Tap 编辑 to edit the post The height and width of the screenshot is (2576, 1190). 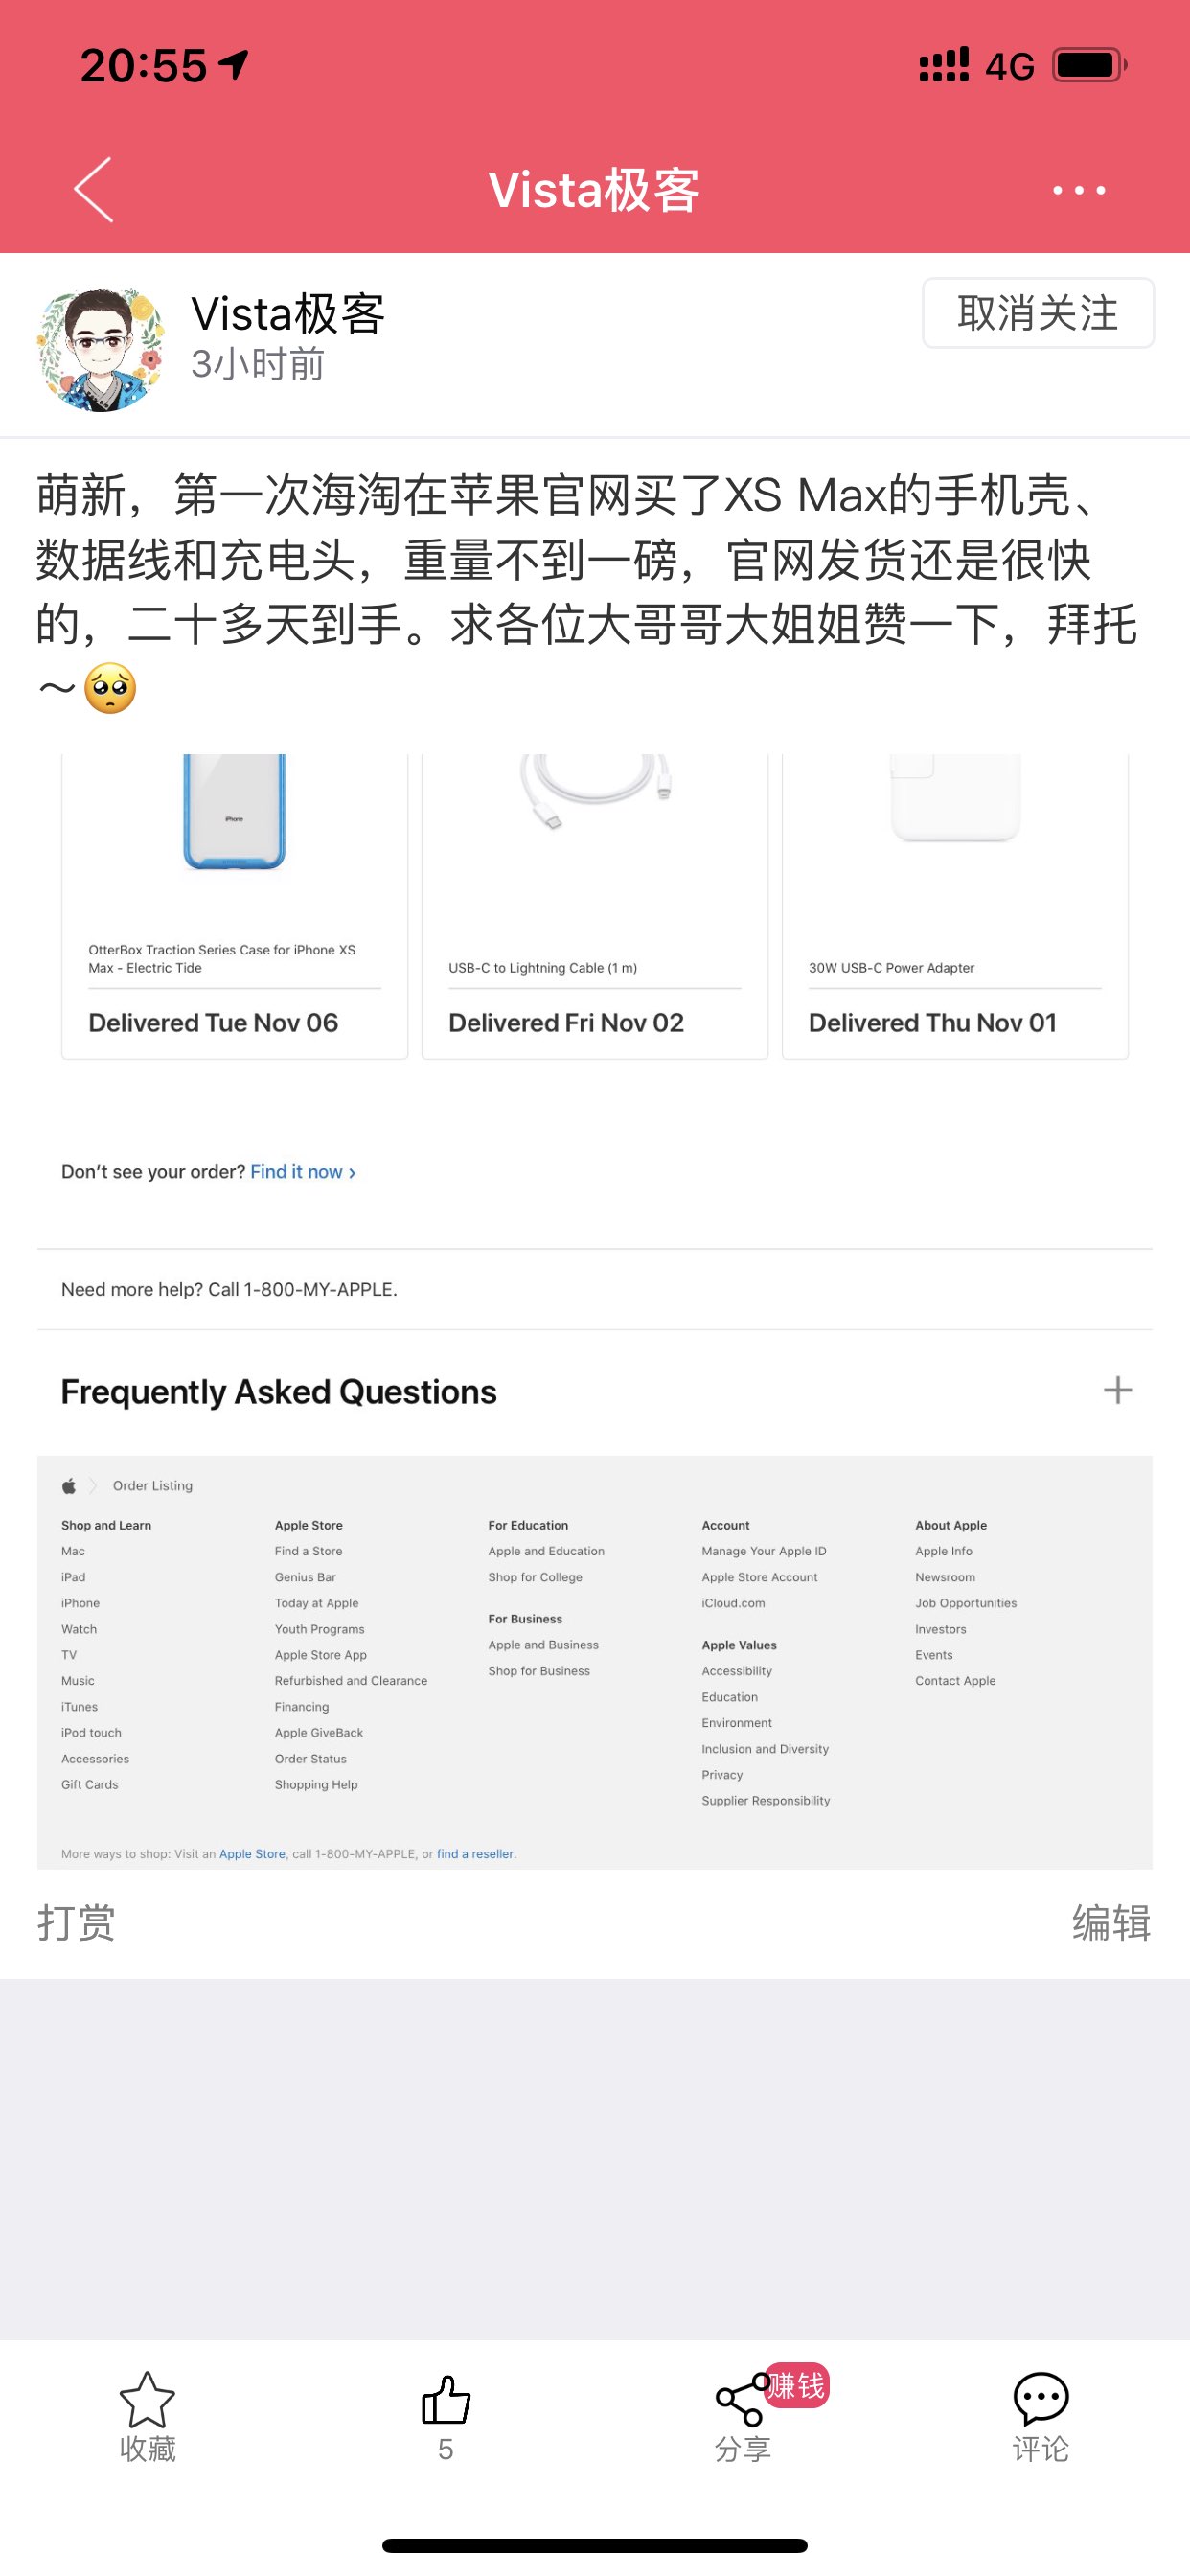pyautogui.click(x=1112, y=1922)
